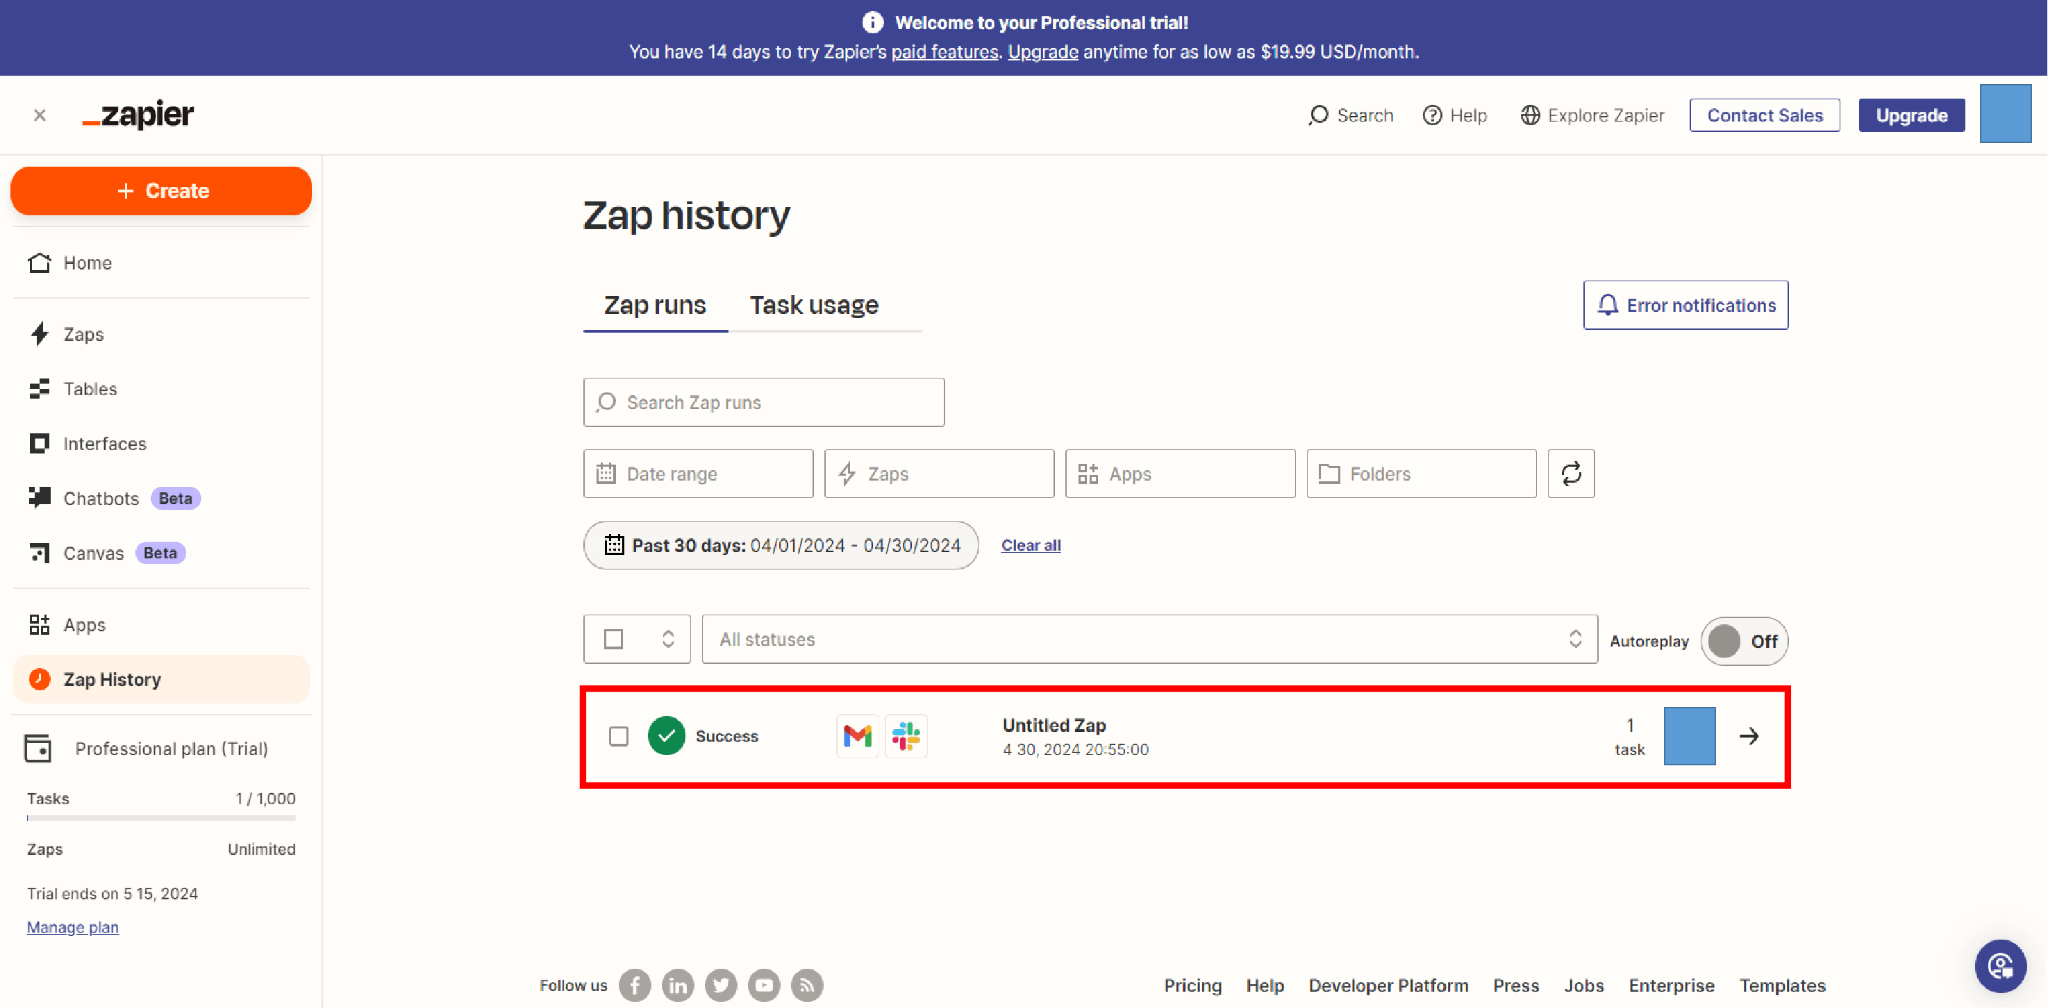Open Interfaces in the sidebar
The image size is (2048, 1008).
point(161,443)
